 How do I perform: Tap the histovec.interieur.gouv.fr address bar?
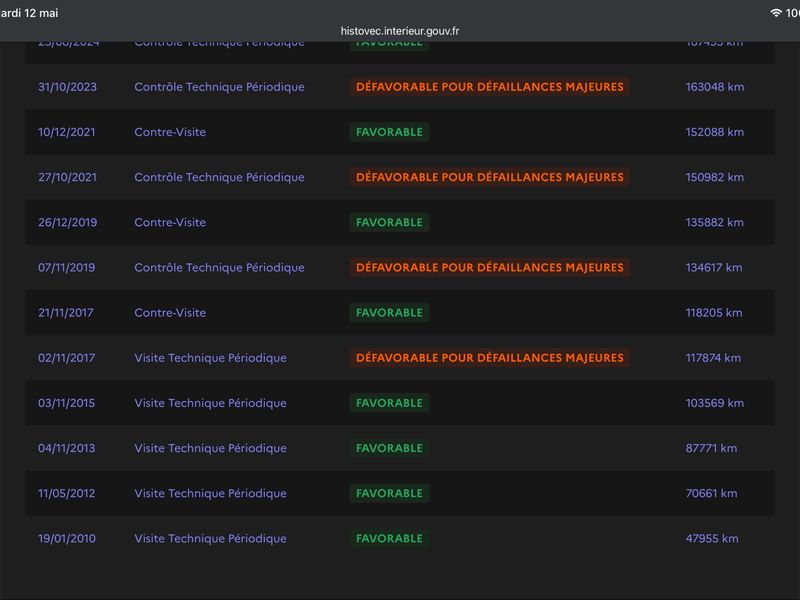point(399,31)
